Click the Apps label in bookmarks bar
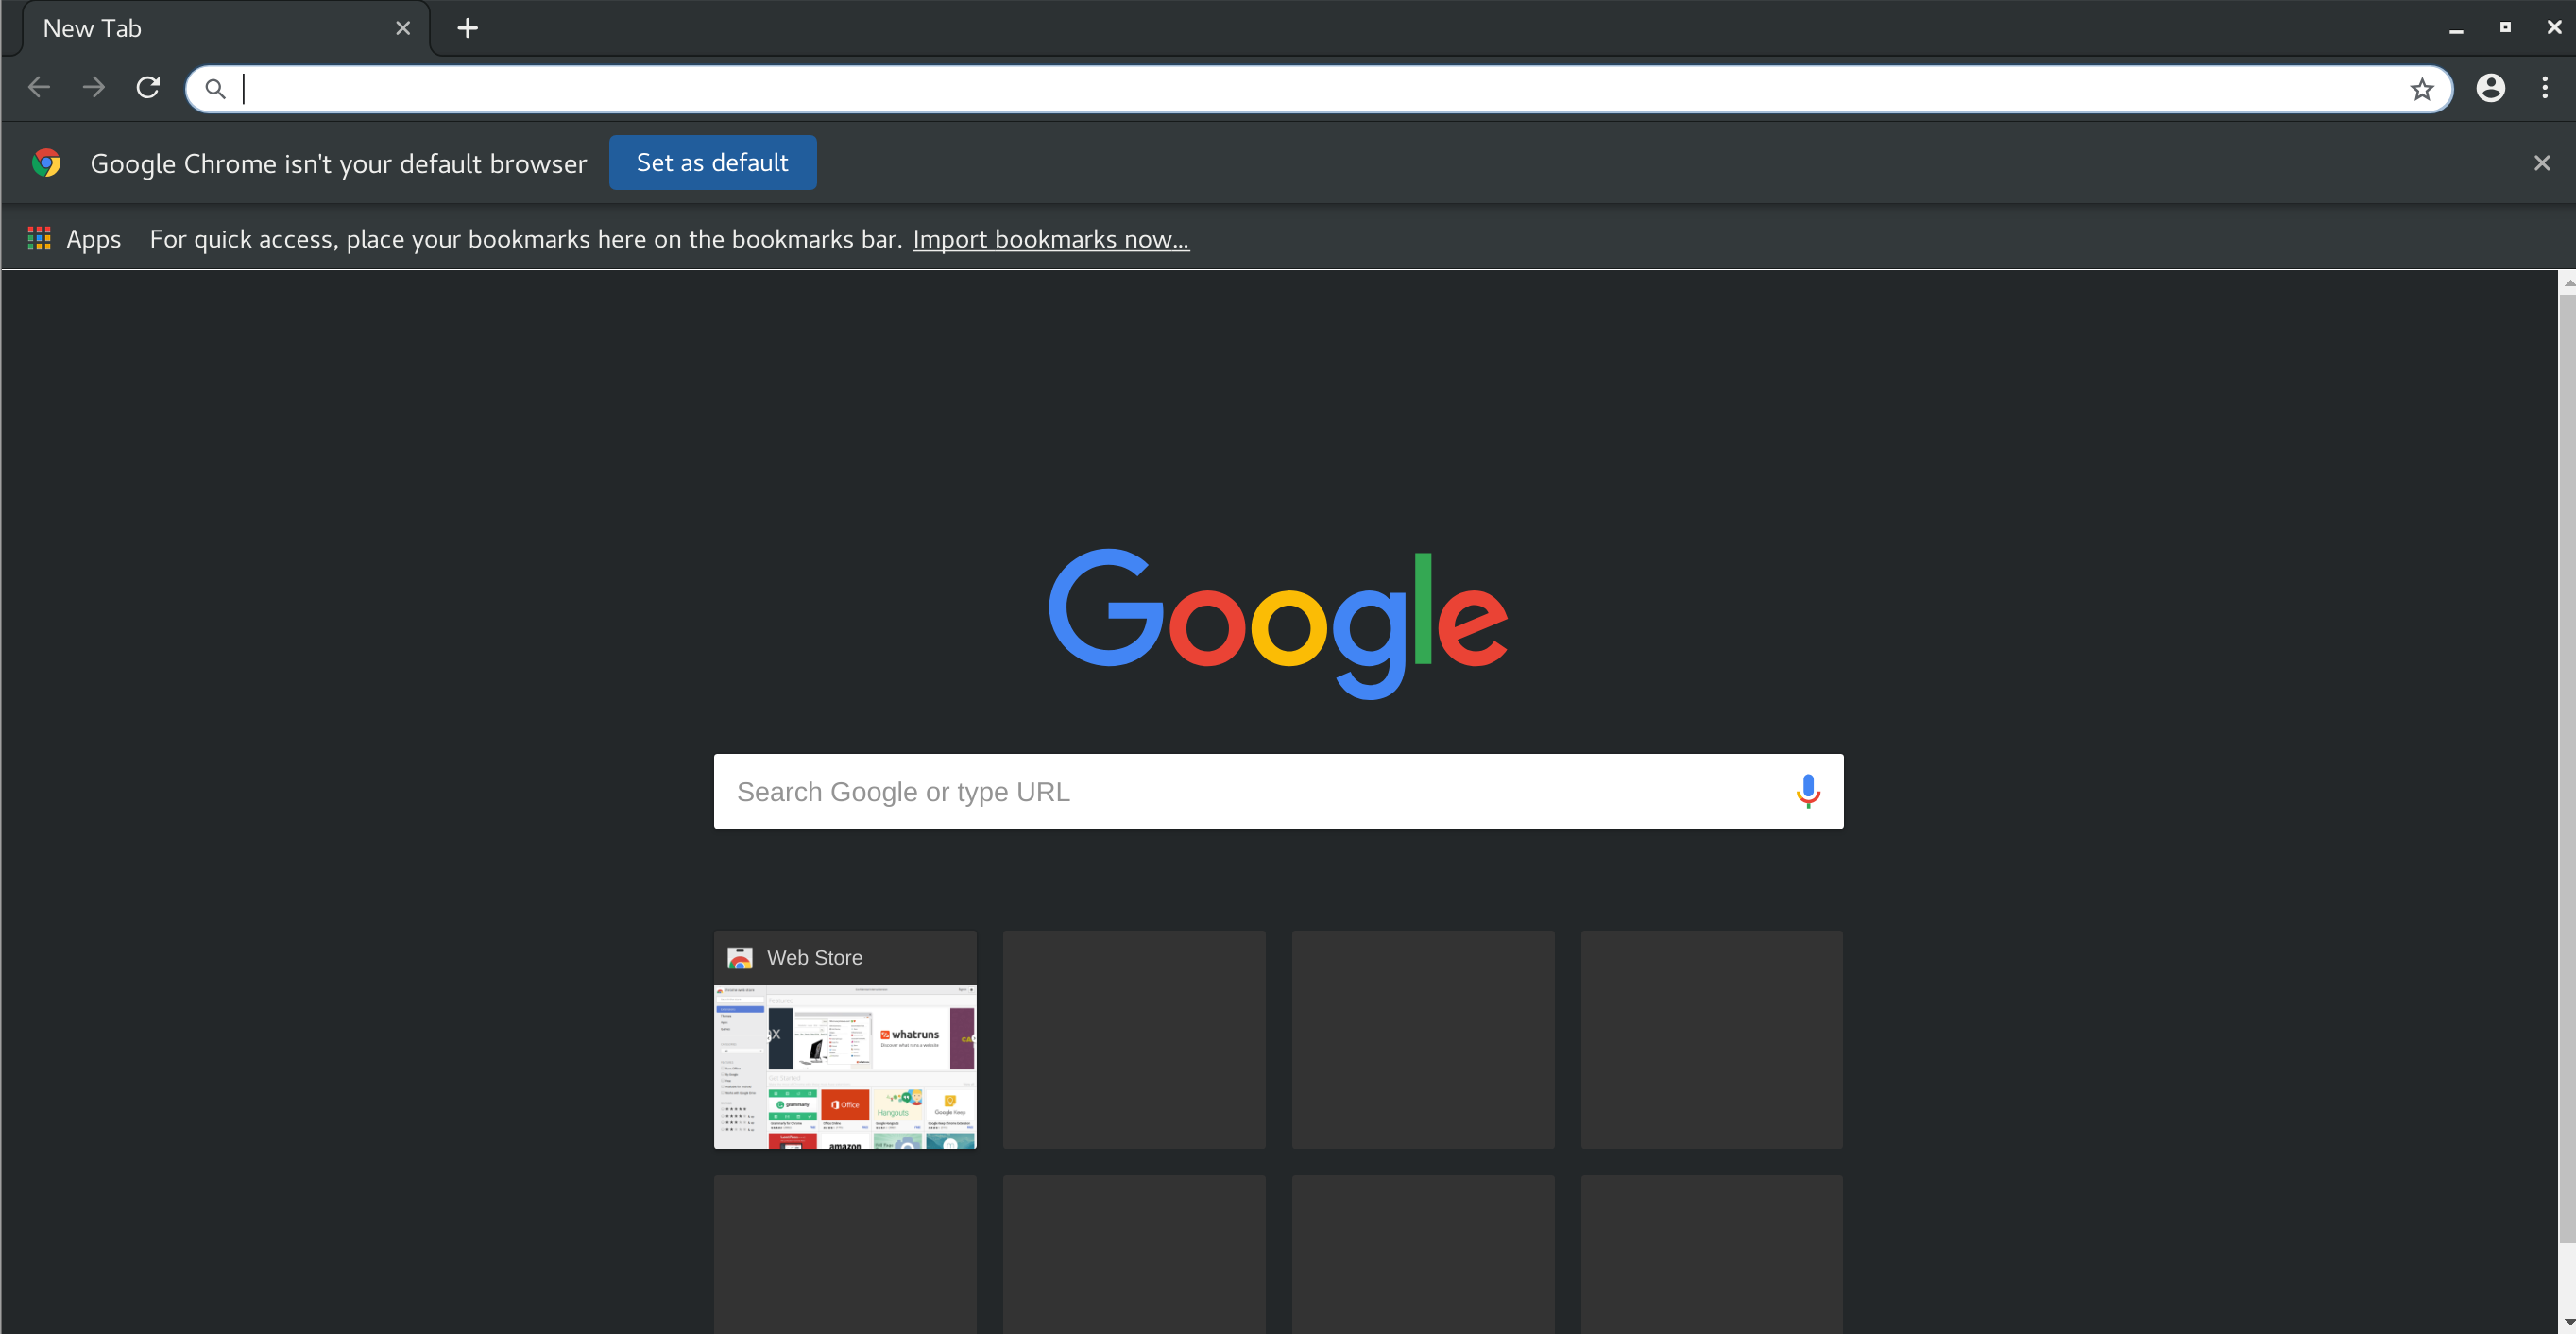The height and width of the screenshot is (1334, 2576). point(93,239)
